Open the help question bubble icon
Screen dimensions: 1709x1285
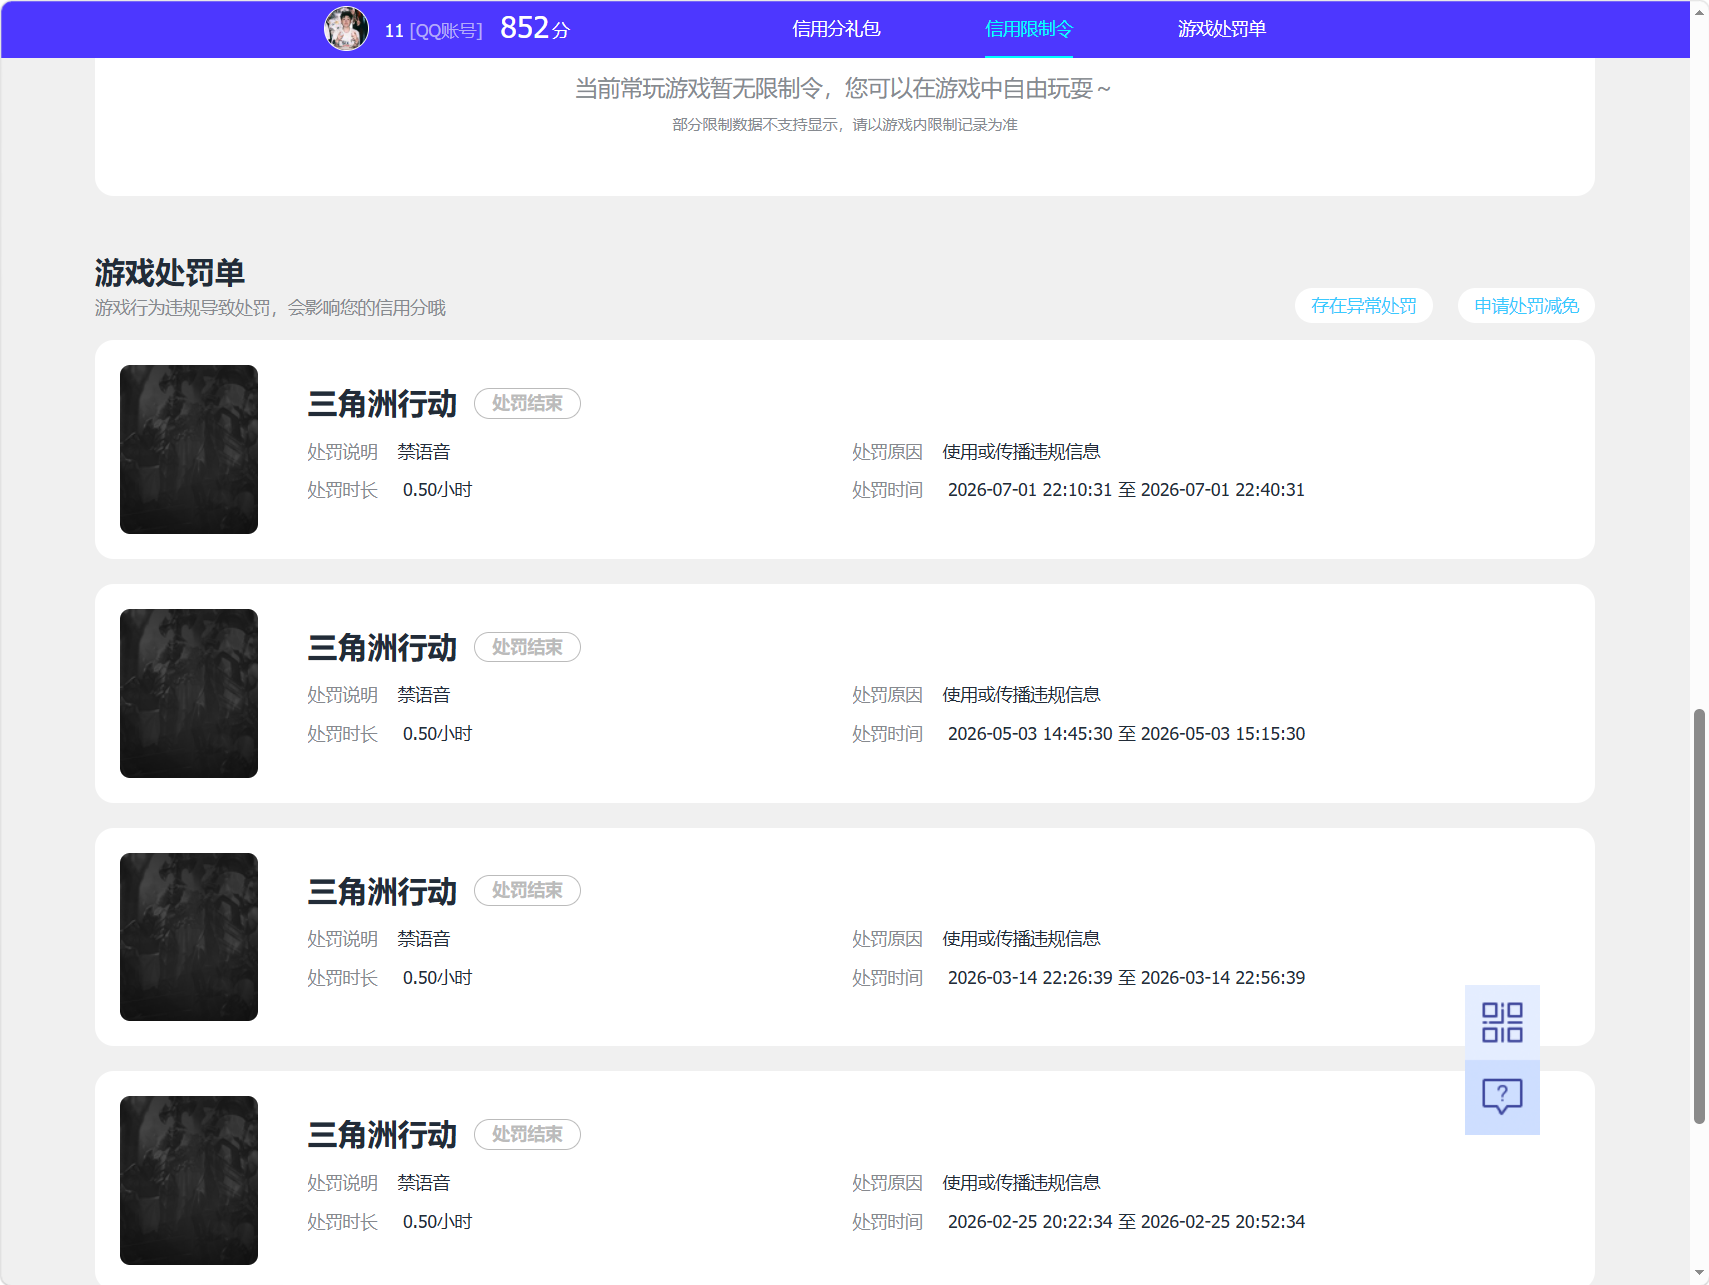[x=1502, y=1097]
